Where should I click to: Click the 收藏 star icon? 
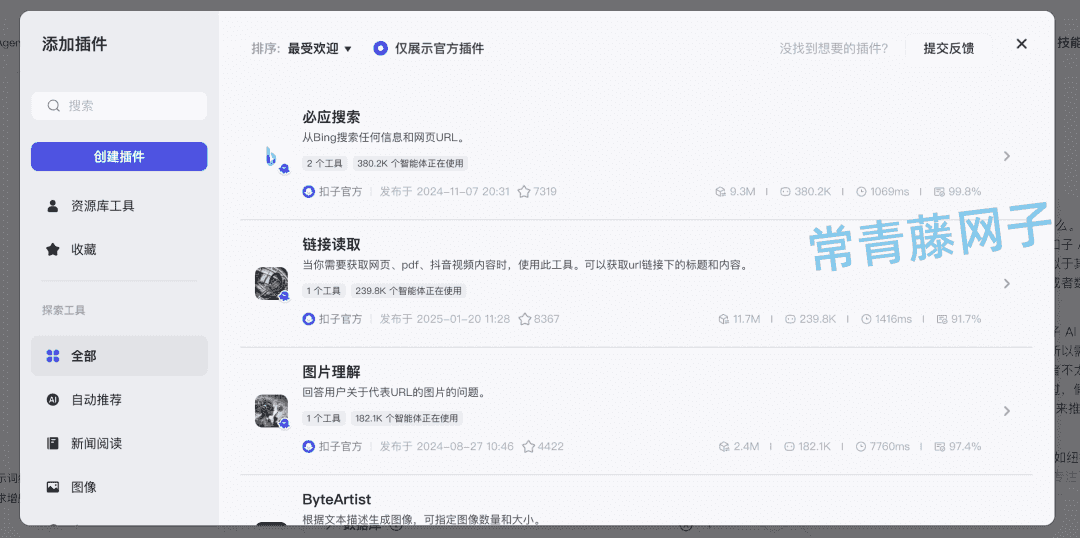point(53,249)
